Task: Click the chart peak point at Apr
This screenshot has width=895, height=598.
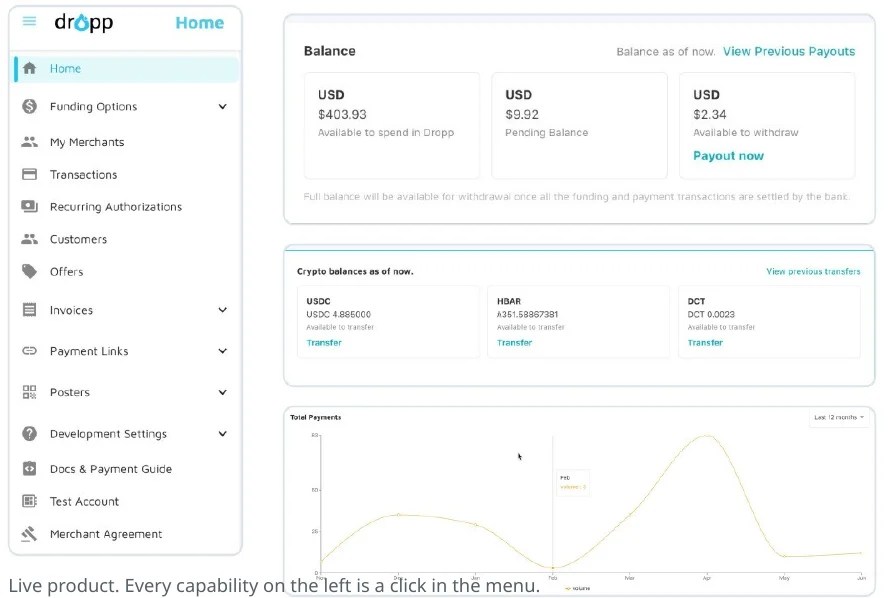Action: [707, 436]
